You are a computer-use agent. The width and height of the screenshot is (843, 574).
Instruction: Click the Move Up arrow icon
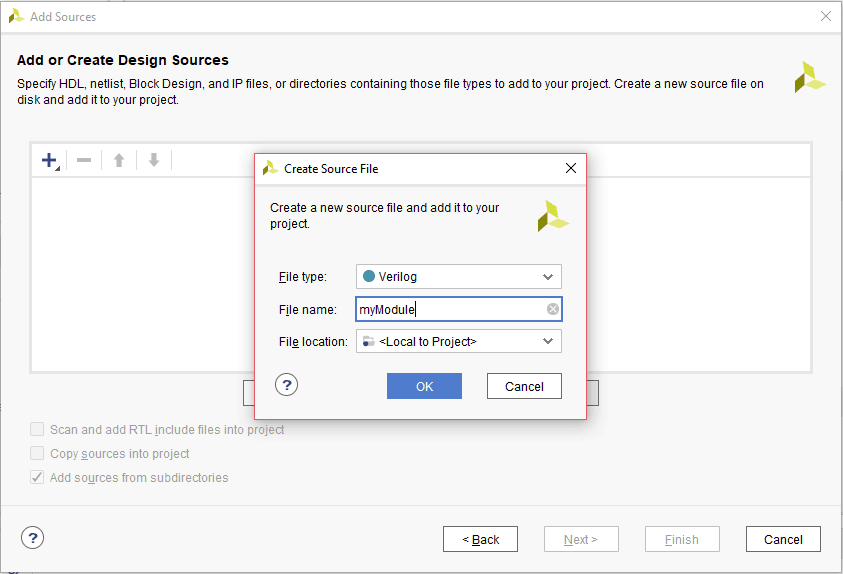pyautogui.click(x=119, y=160)
